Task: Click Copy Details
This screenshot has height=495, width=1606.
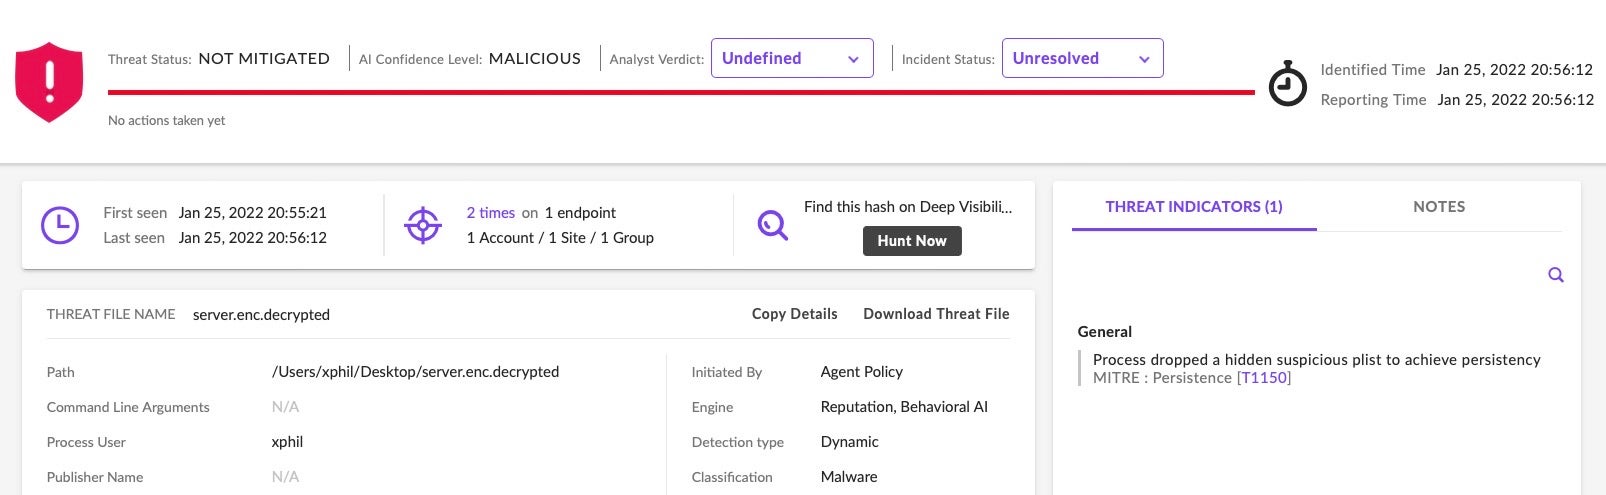Action: [794, 314]
